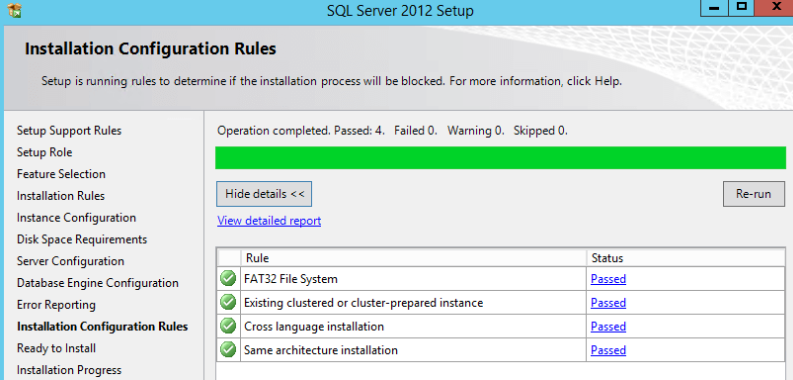
Task: Click the Status column header
Action: click(x=685, y=258)
